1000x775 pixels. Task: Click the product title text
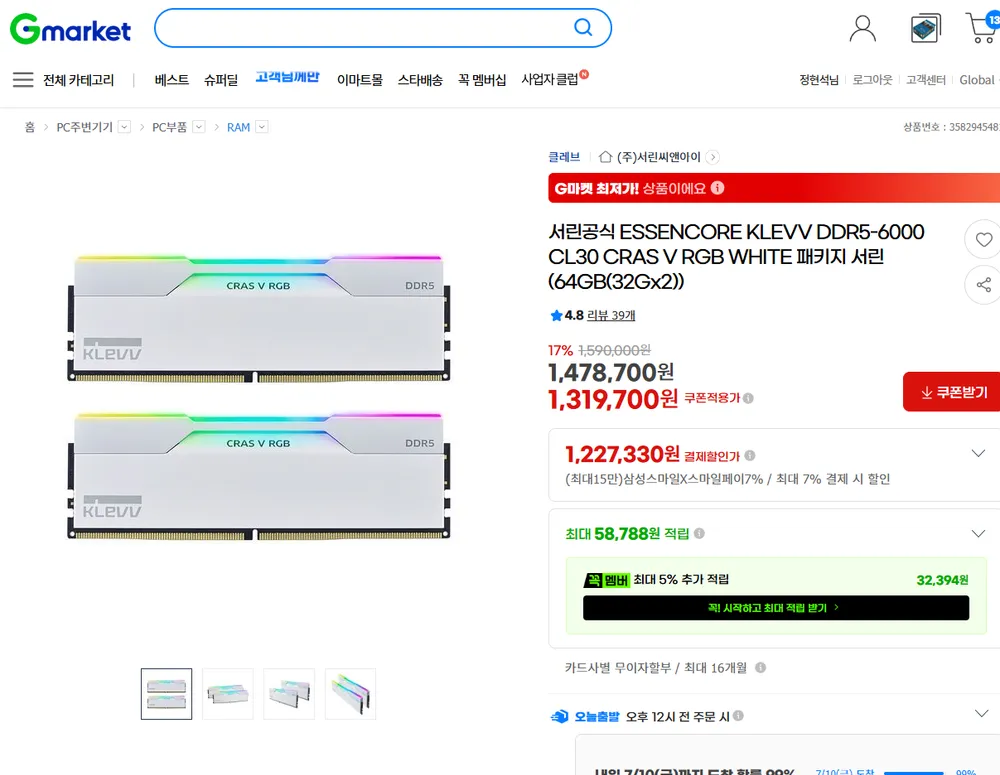736,256
